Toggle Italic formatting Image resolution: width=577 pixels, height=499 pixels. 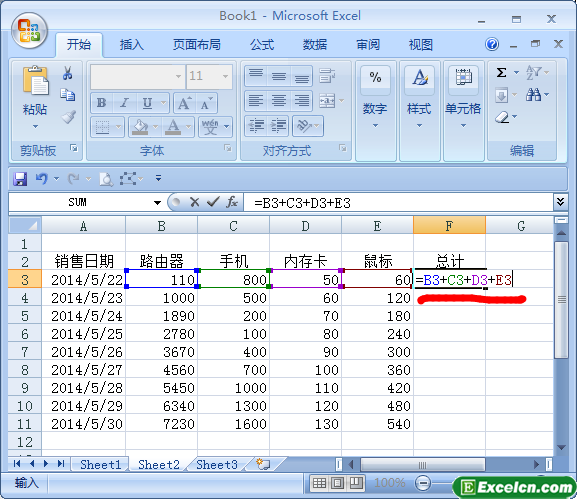124,103
